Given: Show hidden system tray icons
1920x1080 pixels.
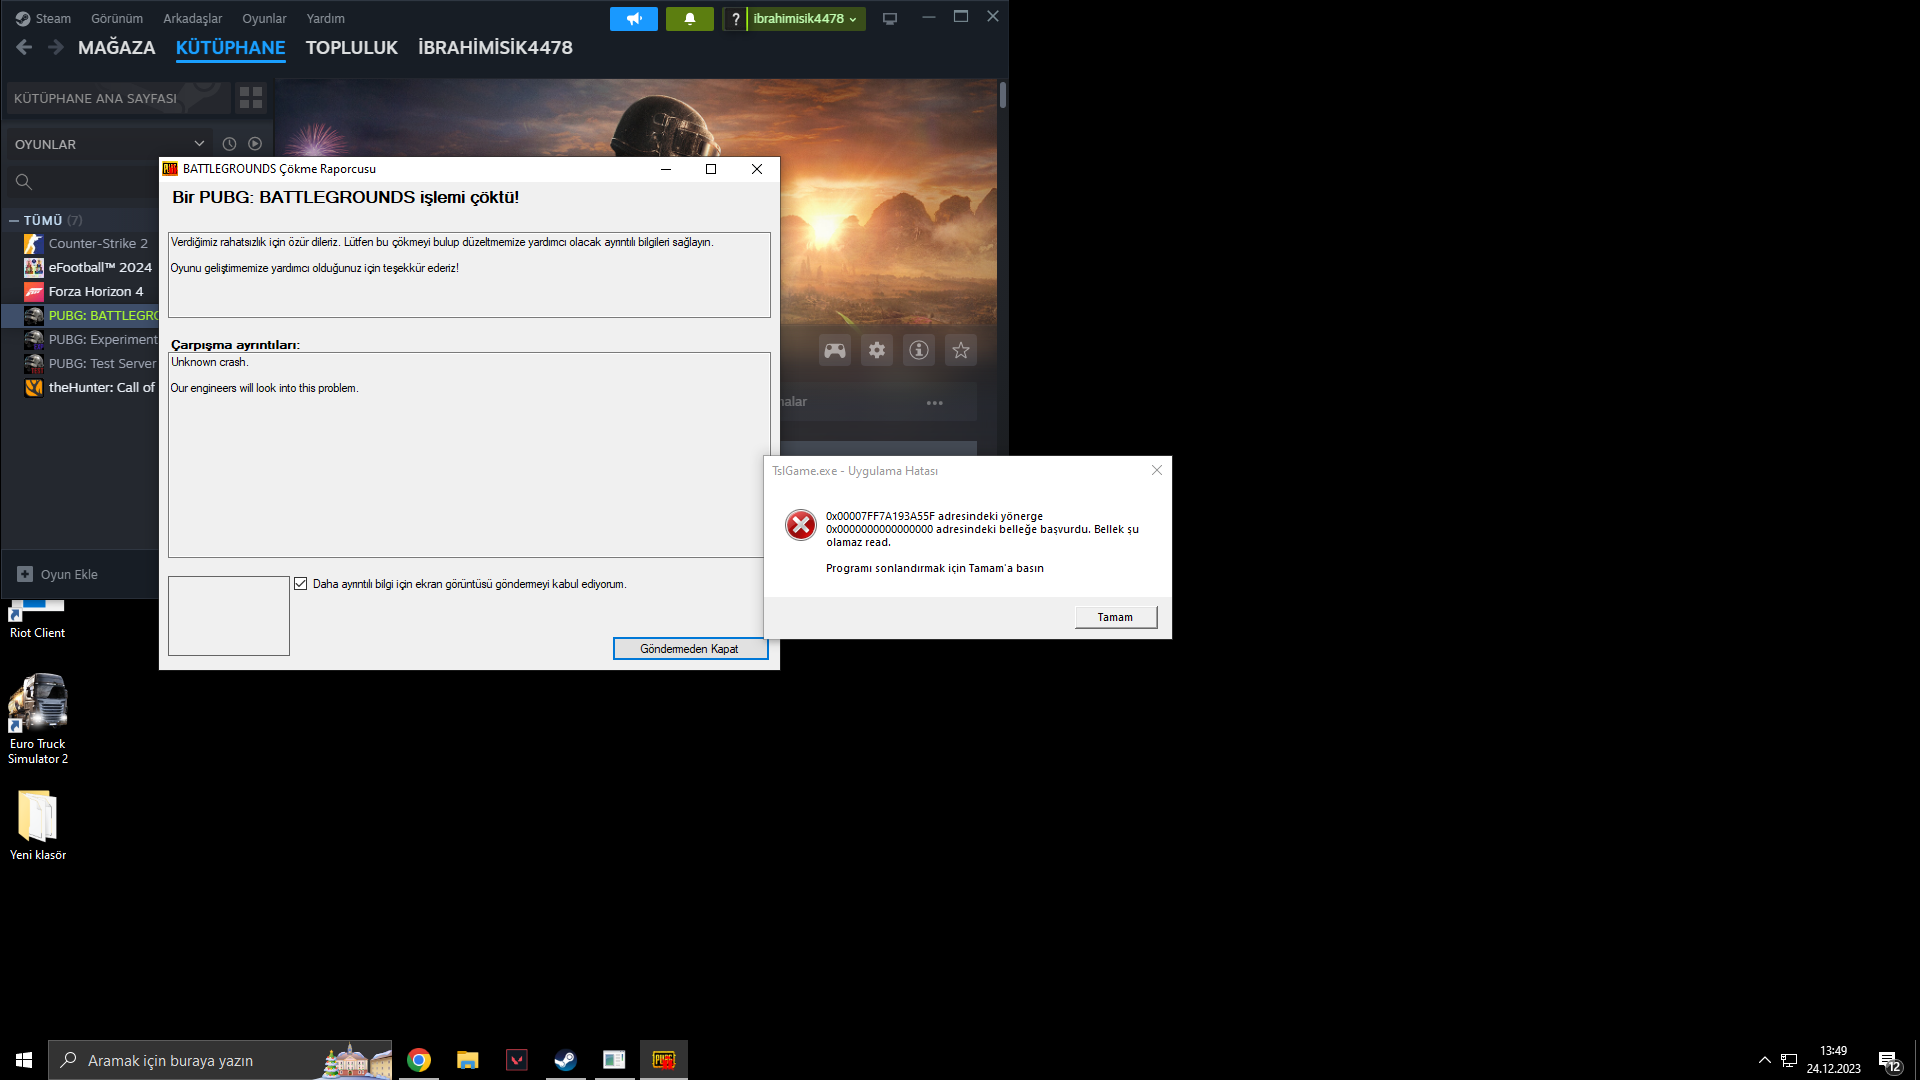Looking at the screenshot, I should (1765, 1060).
